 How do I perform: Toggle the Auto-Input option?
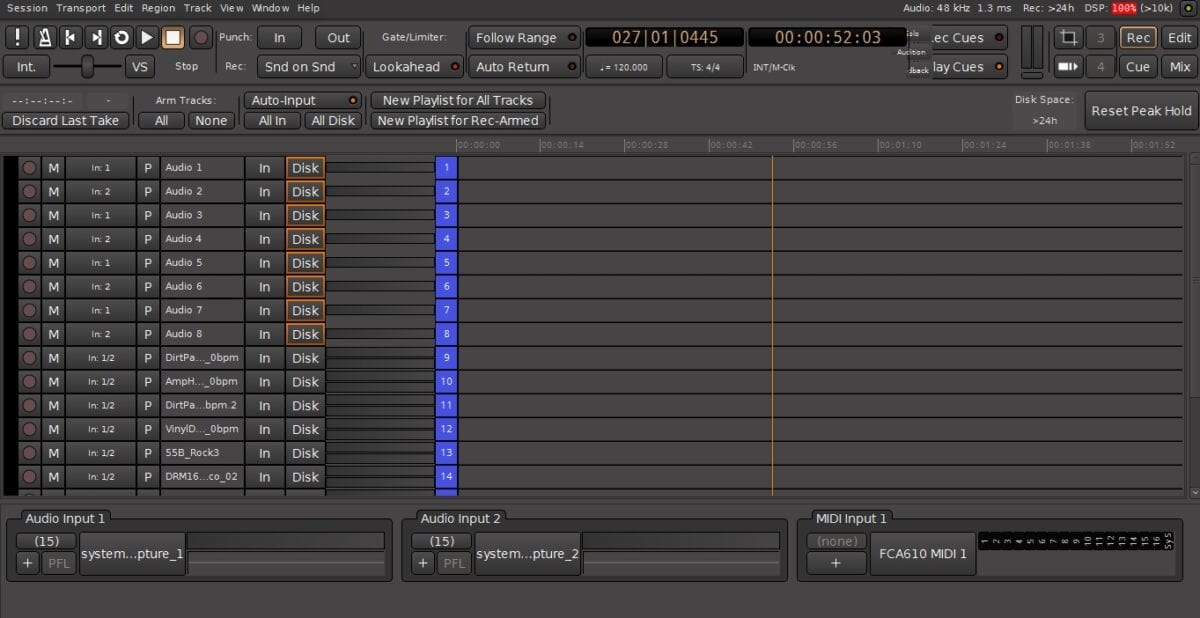[x=302, y=100]
